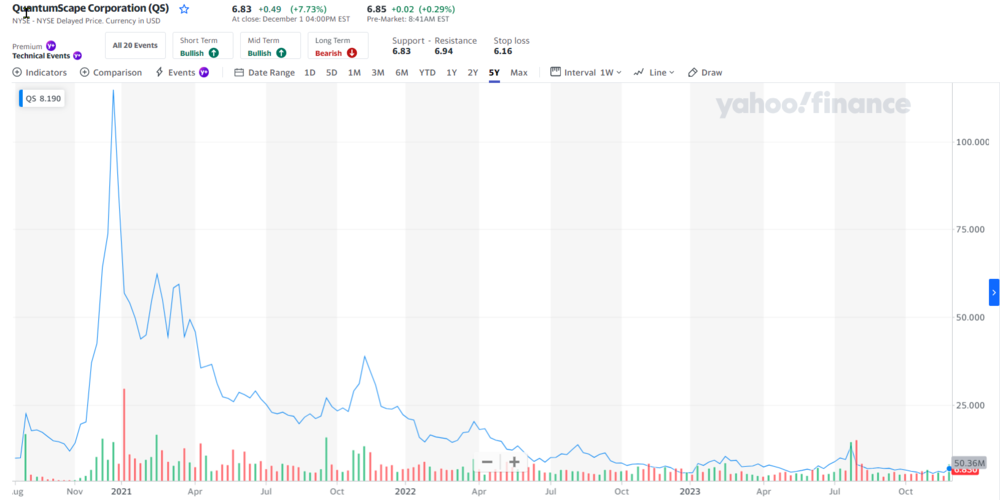The image size is (1000, 500).
Task: Select the 1M time range
Action: [354, 73]
